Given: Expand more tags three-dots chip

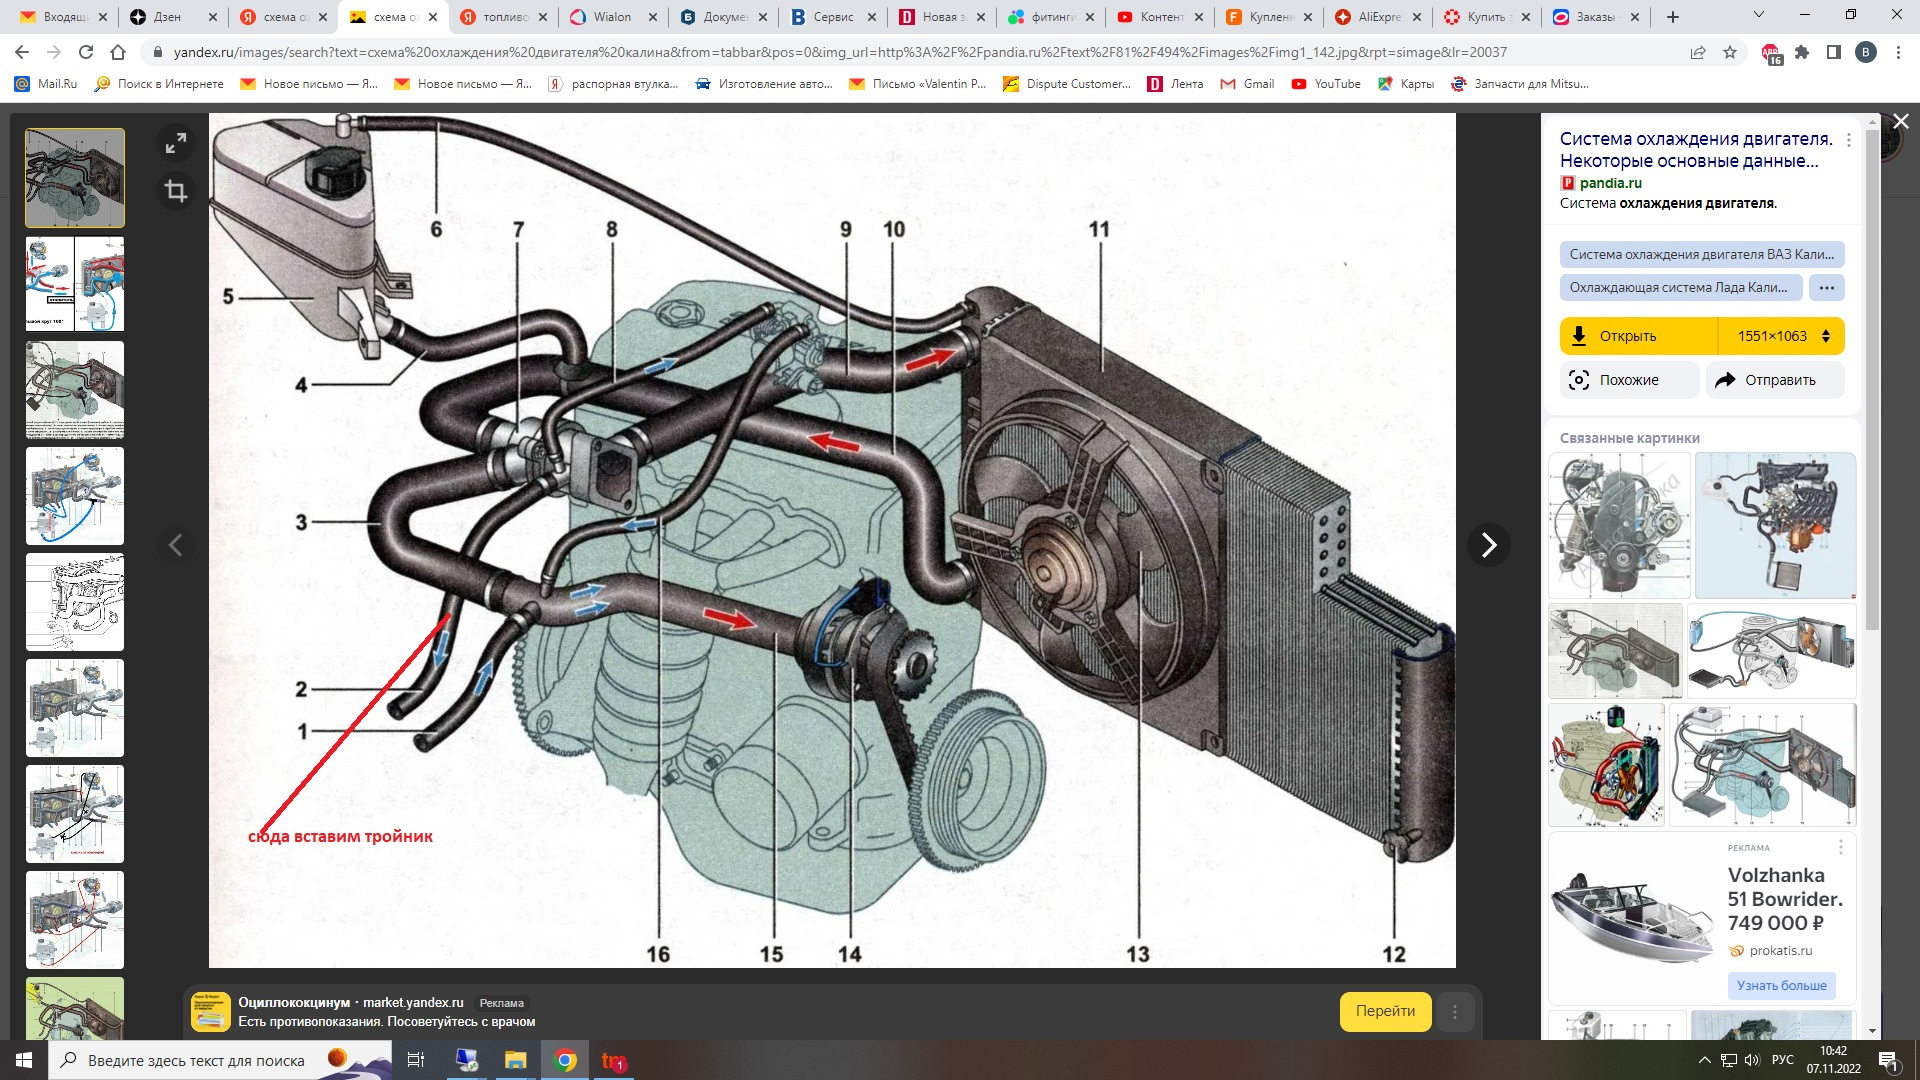Looking at the screenshot, I should pos(1827,288).
